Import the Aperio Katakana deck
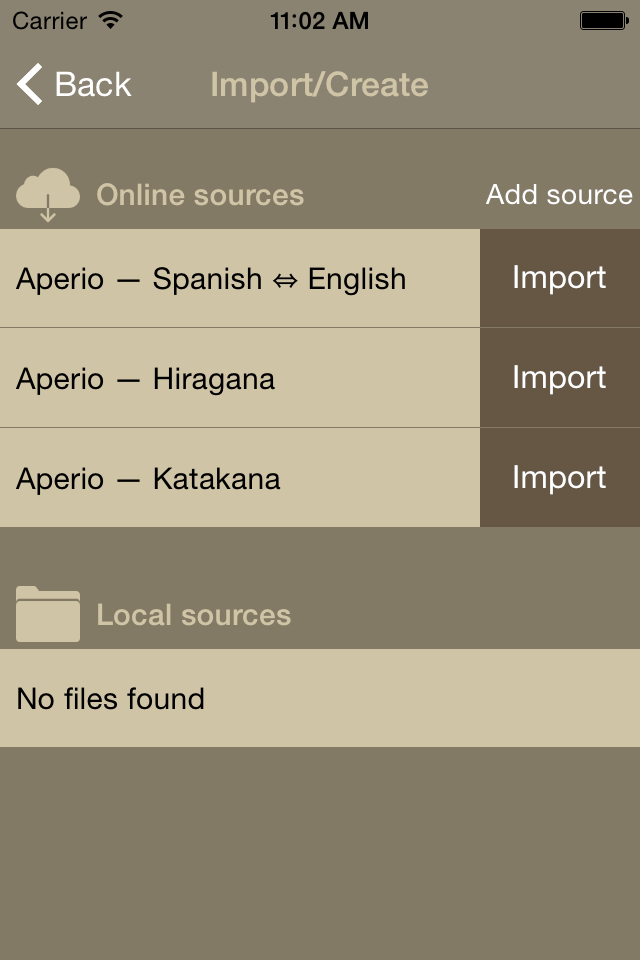This screenshot has height=960, width=640. 559,478
